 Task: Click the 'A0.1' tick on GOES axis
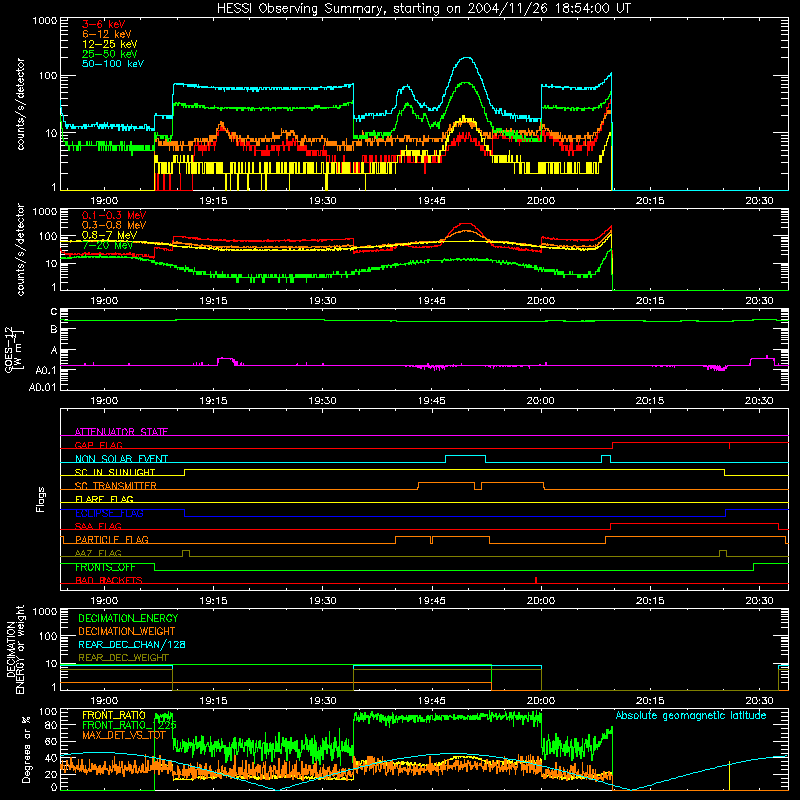[45, 370]
